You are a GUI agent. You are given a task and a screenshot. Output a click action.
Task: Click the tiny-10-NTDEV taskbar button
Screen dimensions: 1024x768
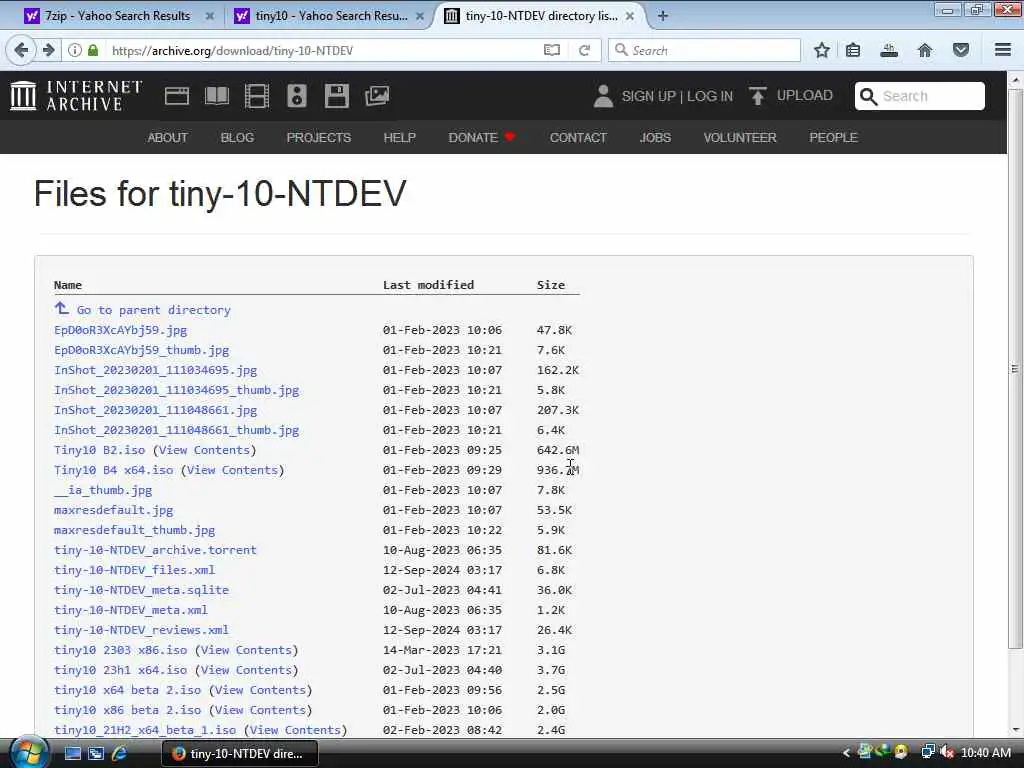[240, 753]
